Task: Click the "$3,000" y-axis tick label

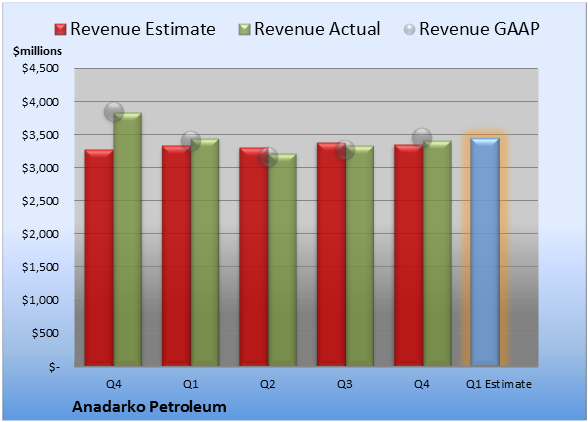Action: coord(40,168)
